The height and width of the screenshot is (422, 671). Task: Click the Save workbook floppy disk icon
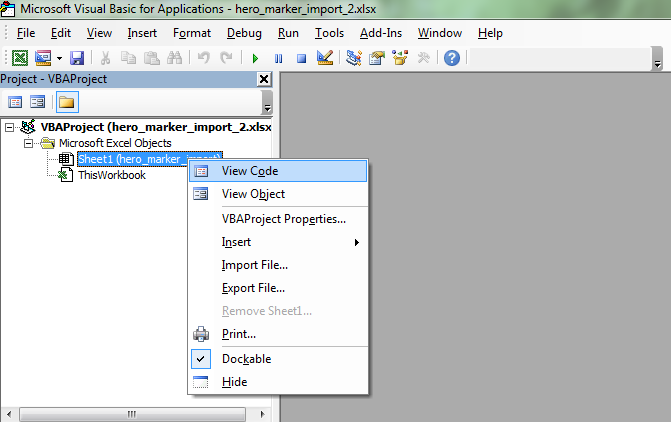point(77,58)
